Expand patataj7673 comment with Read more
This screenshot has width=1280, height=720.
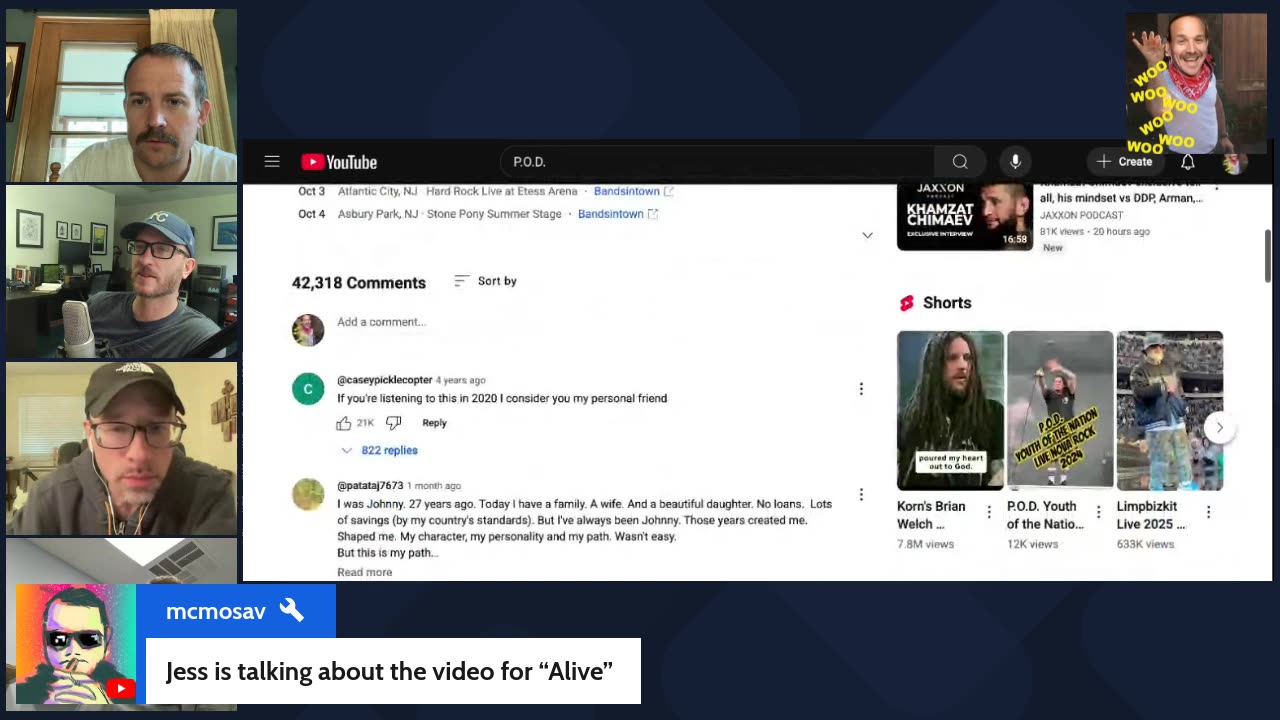364,572
